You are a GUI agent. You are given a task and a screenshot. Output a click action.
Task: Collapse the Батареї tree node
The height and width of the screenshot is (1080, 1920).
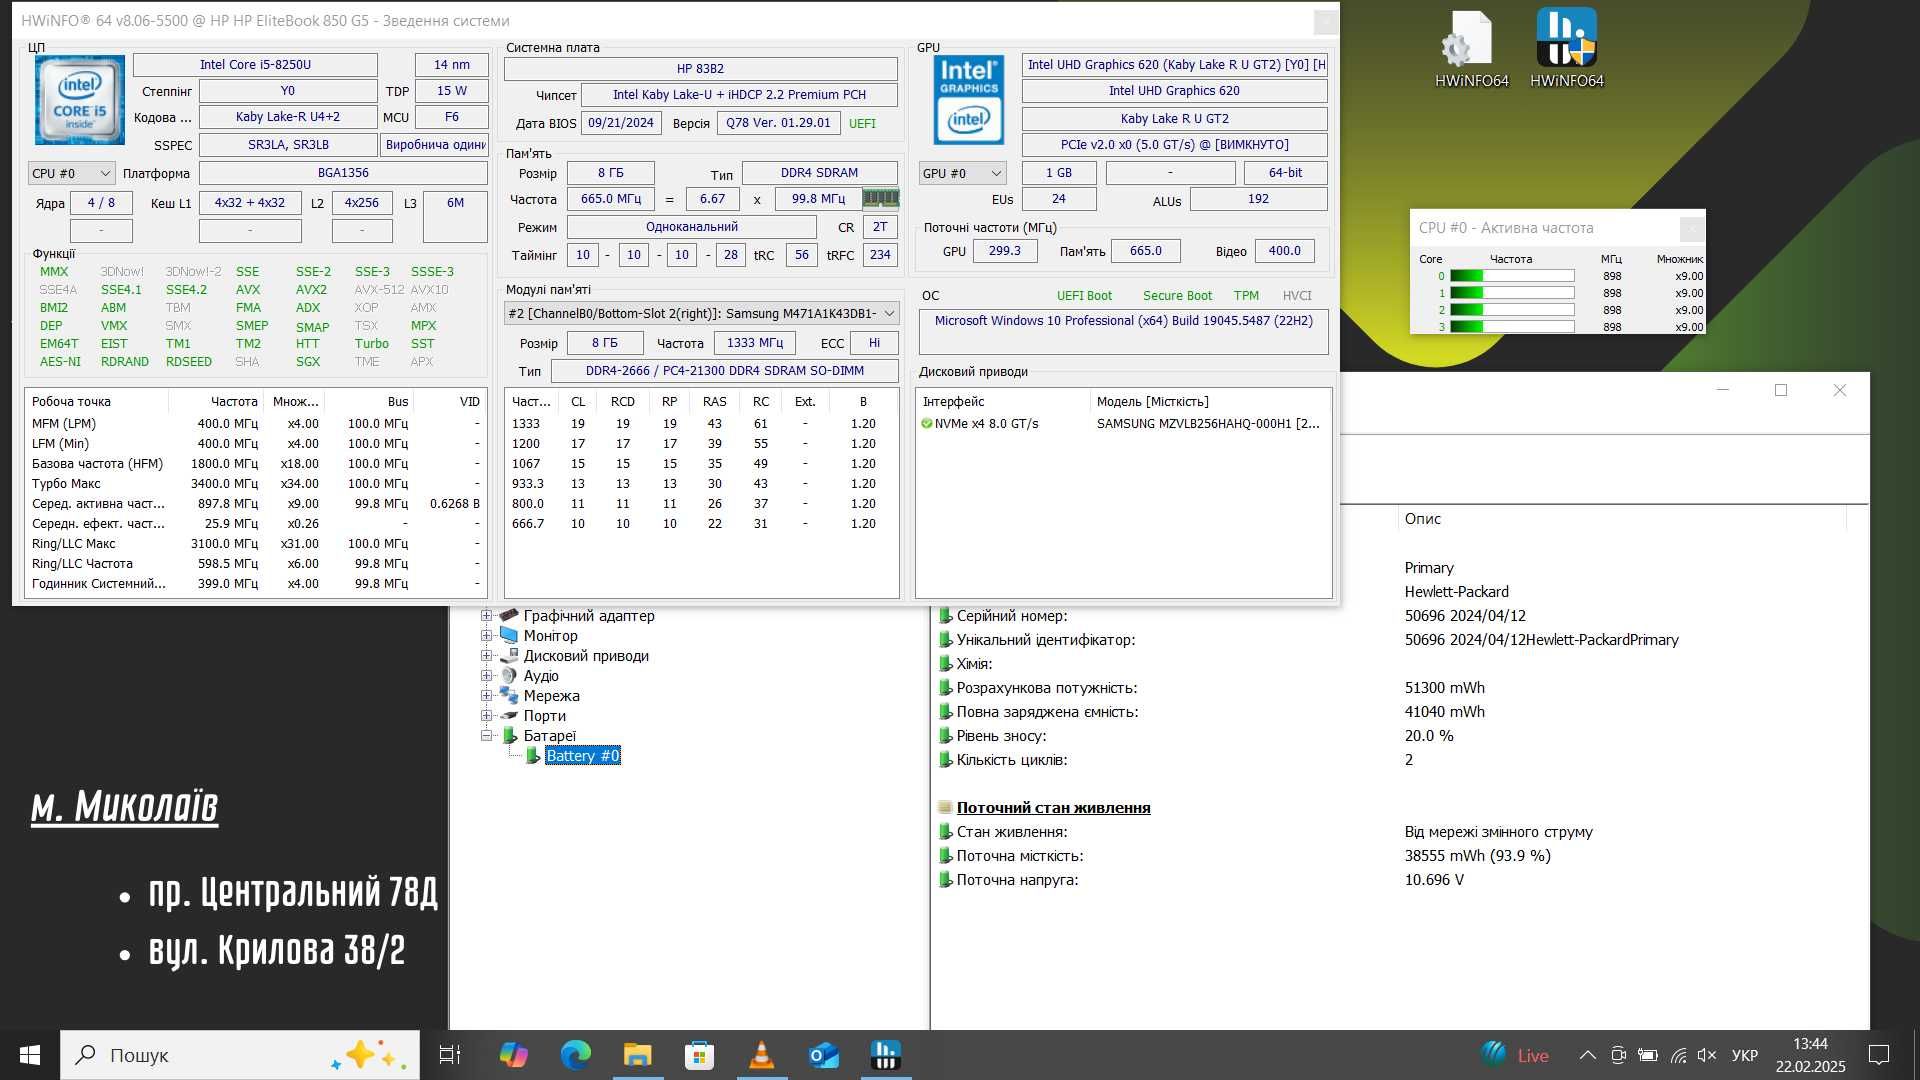[x=486, y=736]
